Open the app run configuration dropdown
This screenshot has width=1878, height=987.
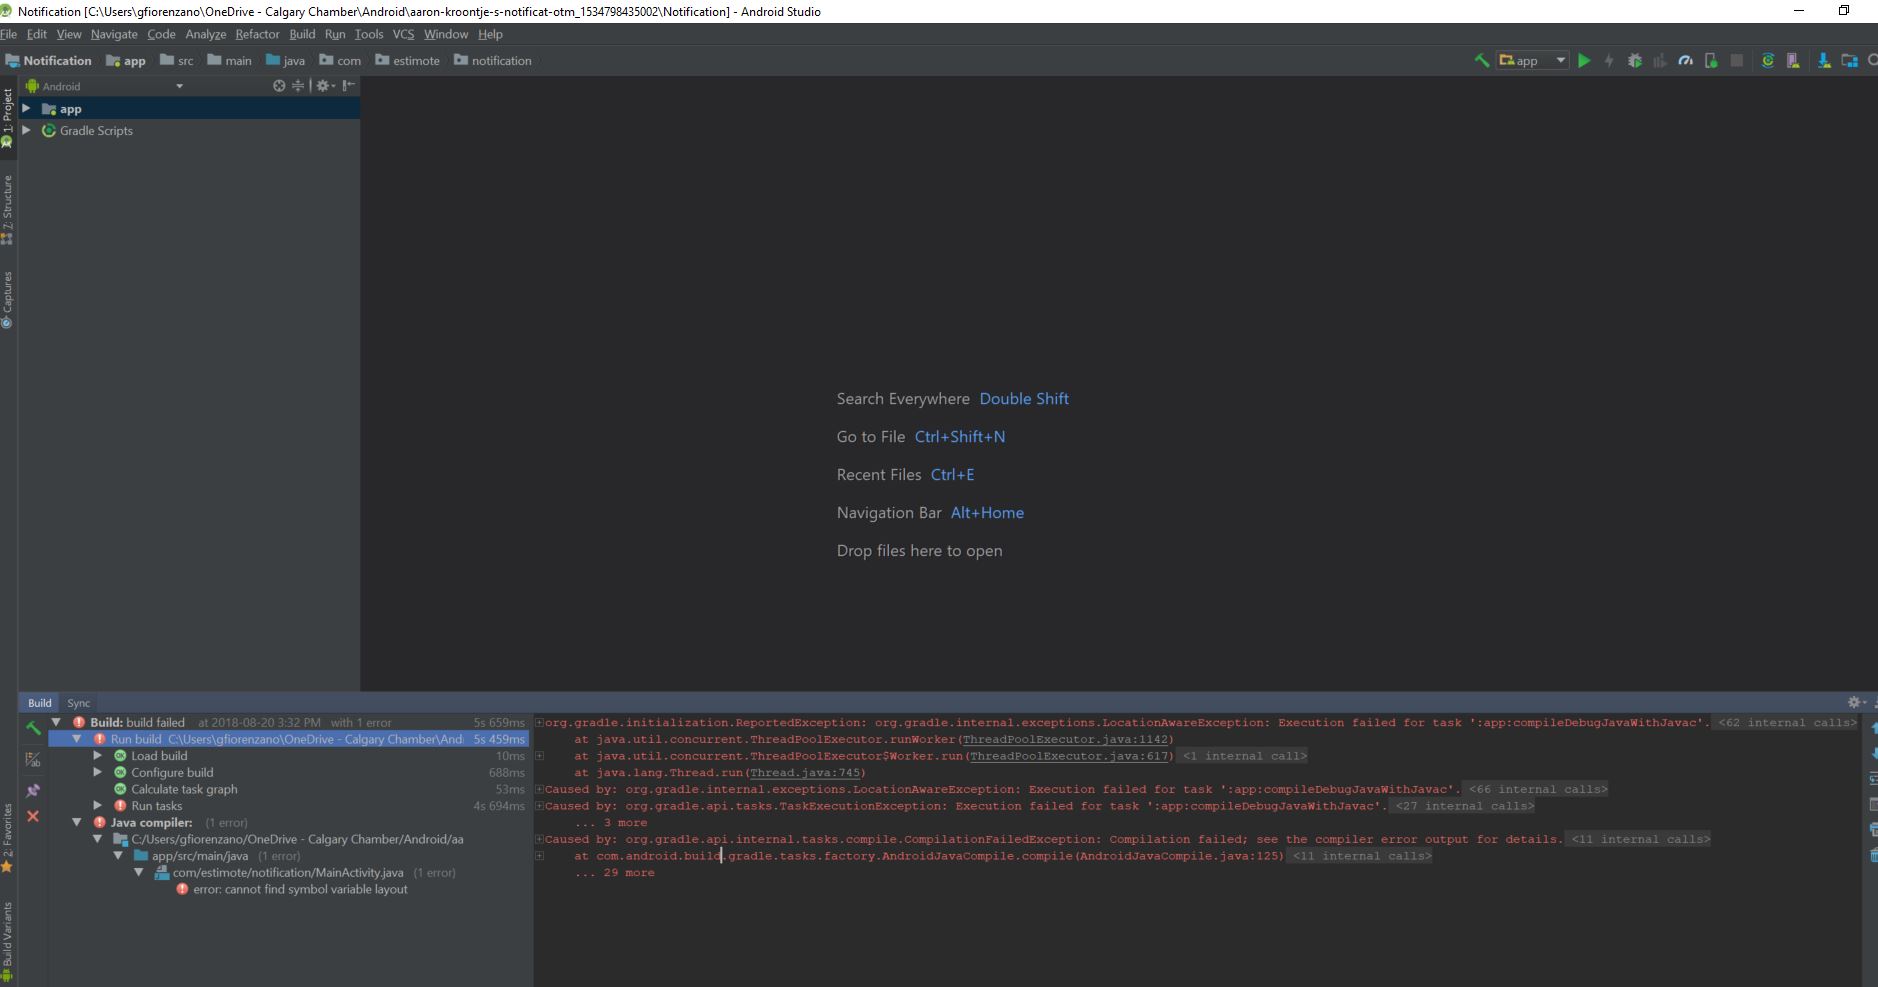pyautogui.click(x=1532, y=61)
